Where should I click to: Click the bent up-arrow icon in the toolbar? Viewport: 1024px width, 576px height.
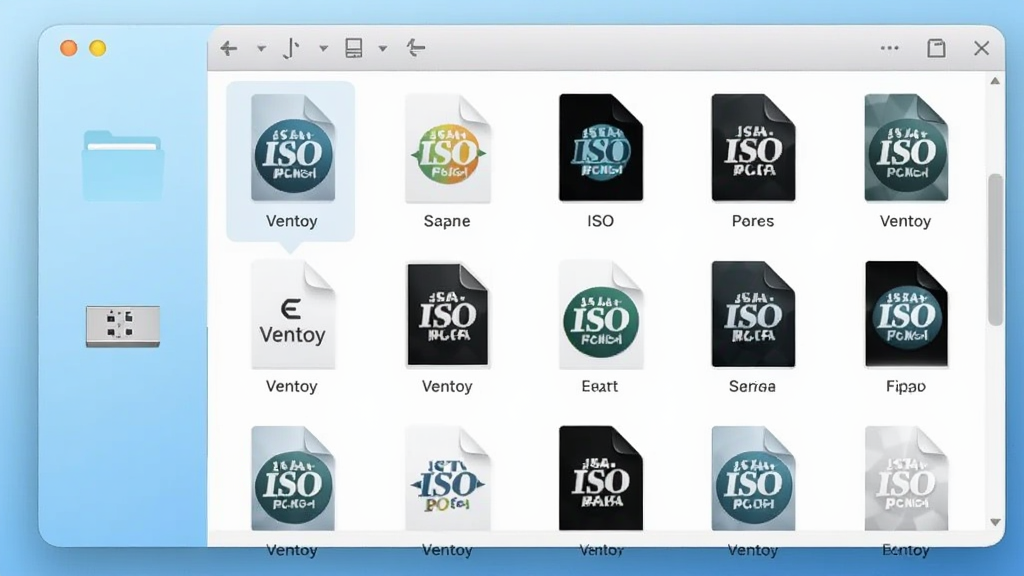(x=415, y=48)
